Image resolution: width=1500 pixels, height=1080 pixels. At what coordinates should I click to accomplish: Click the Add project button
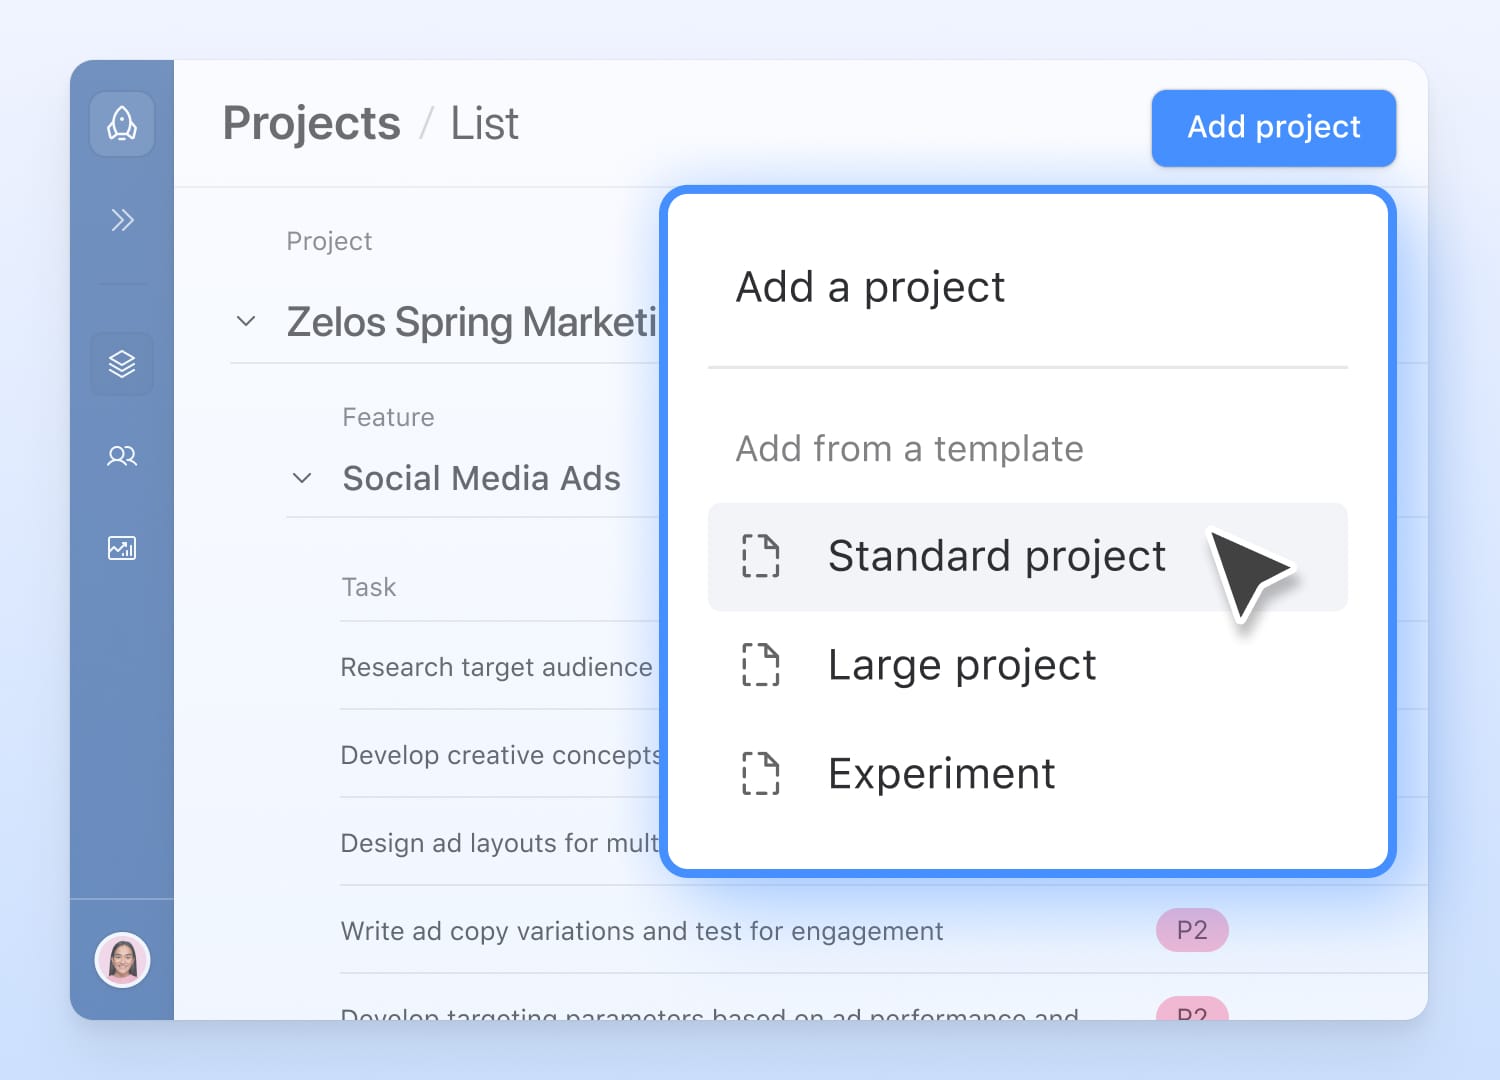click(1273, 128)
